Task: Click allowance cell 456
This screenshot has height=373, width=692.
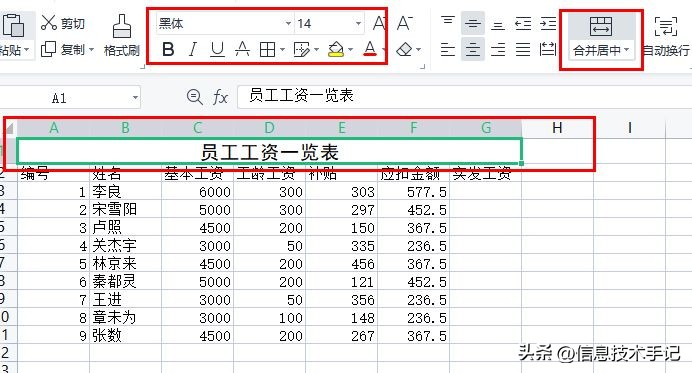Action: [341, 264]
